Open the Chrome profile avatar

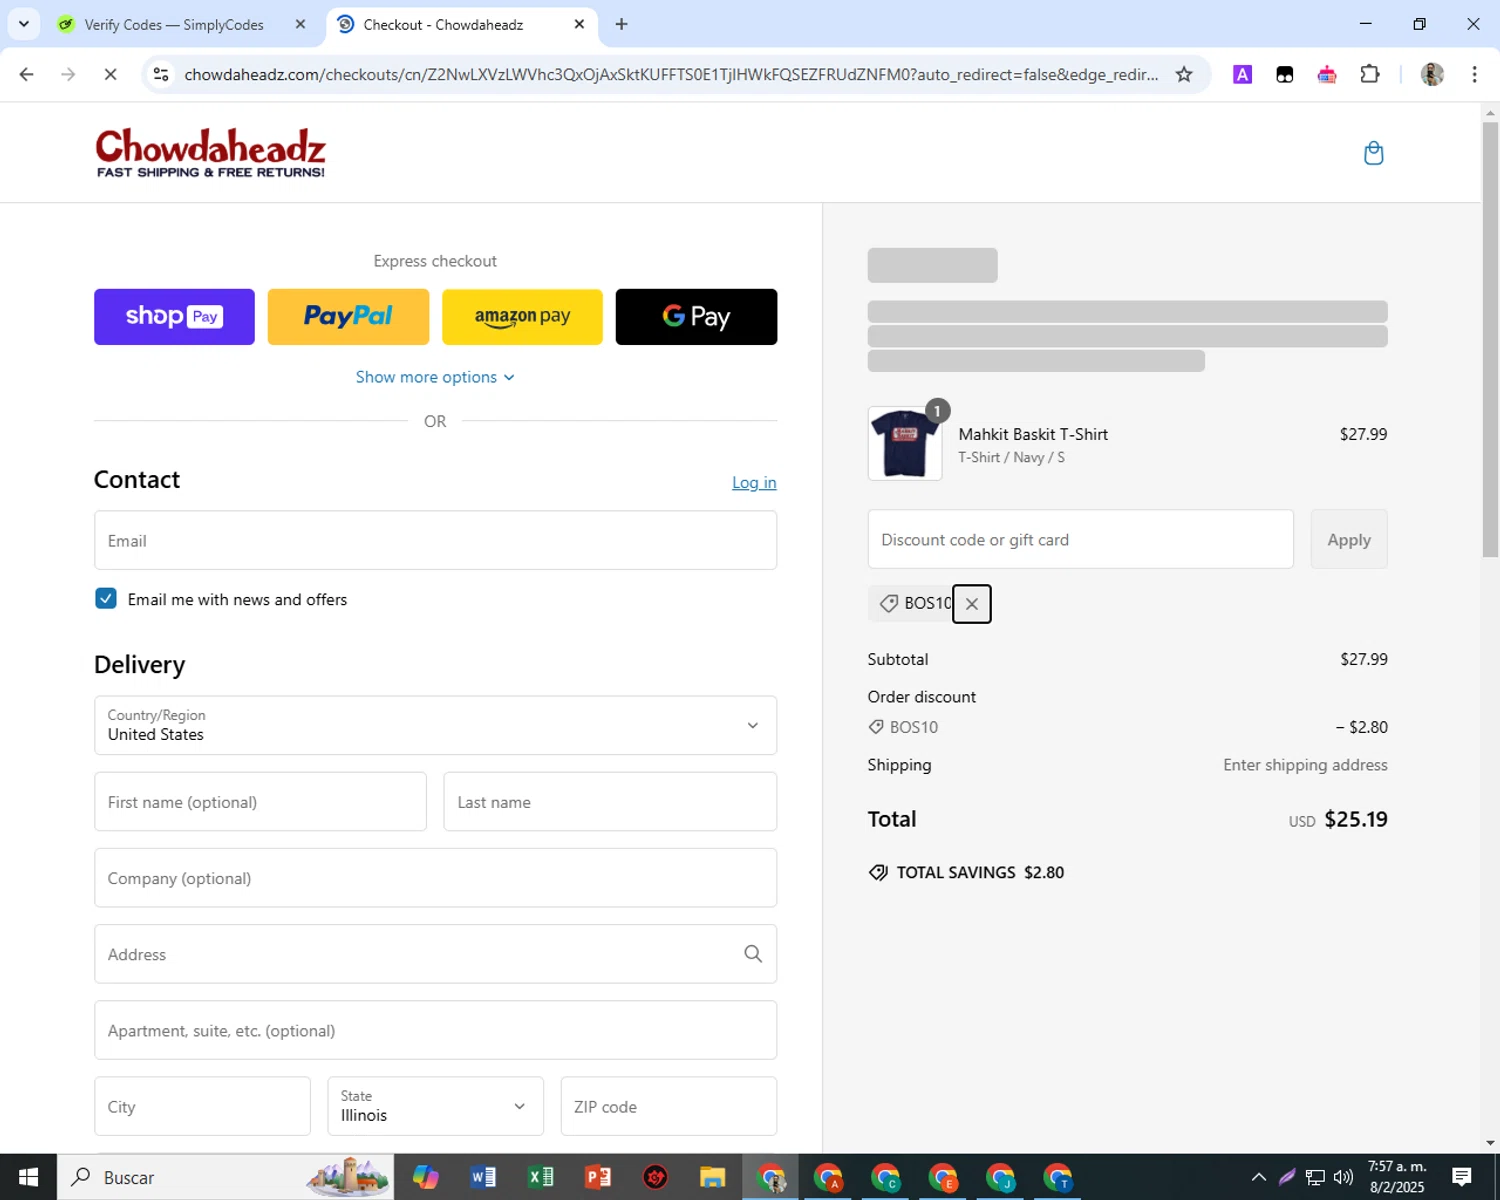coord(1432,74)
